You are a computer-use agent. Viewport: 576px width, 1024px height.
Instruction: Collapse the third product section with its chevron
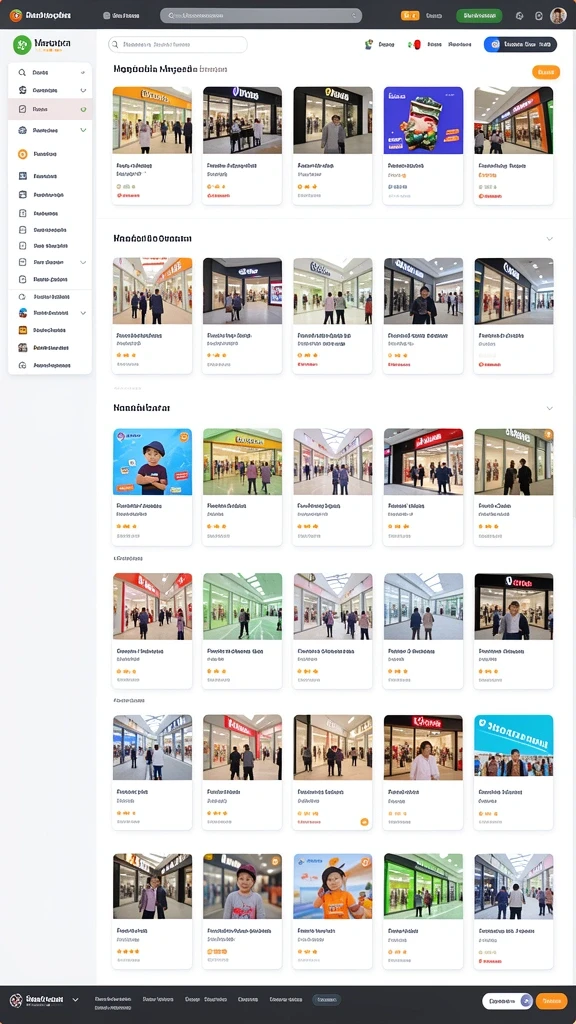(549, 408)
